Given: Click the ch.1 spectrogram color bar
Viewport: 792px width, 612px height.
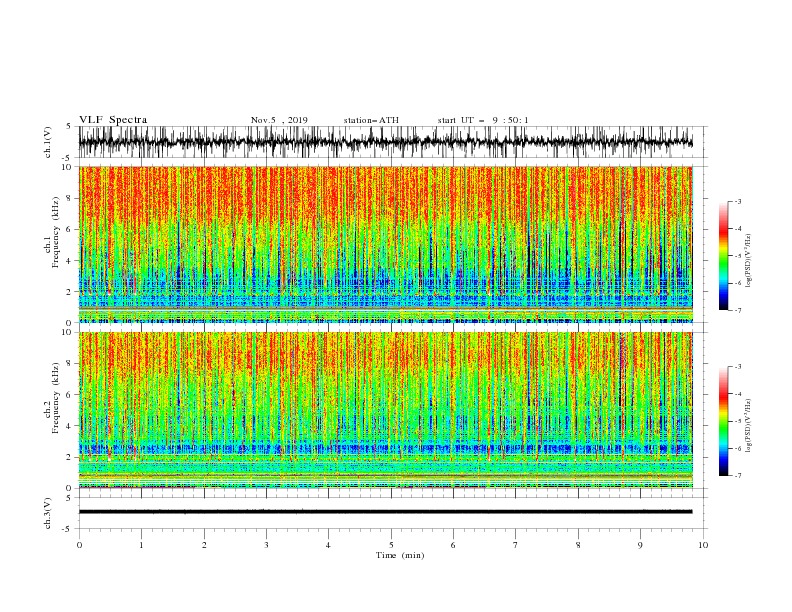Looking at the screenshot, I should (723, 256).
